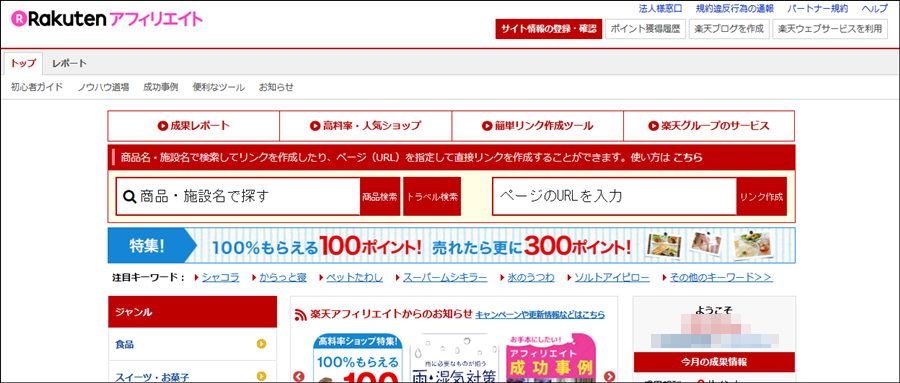Focus the 商品・施設名で探す search field
Image resolution: width=900 pixels, height=383 pixels.
point(238,196)
